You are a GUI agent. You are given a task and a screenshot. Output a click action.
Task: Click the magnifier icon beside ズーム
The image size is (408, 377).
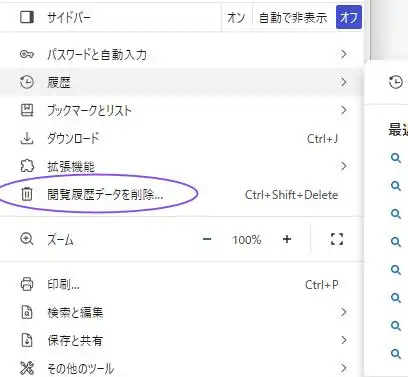(x=27, y=239)
